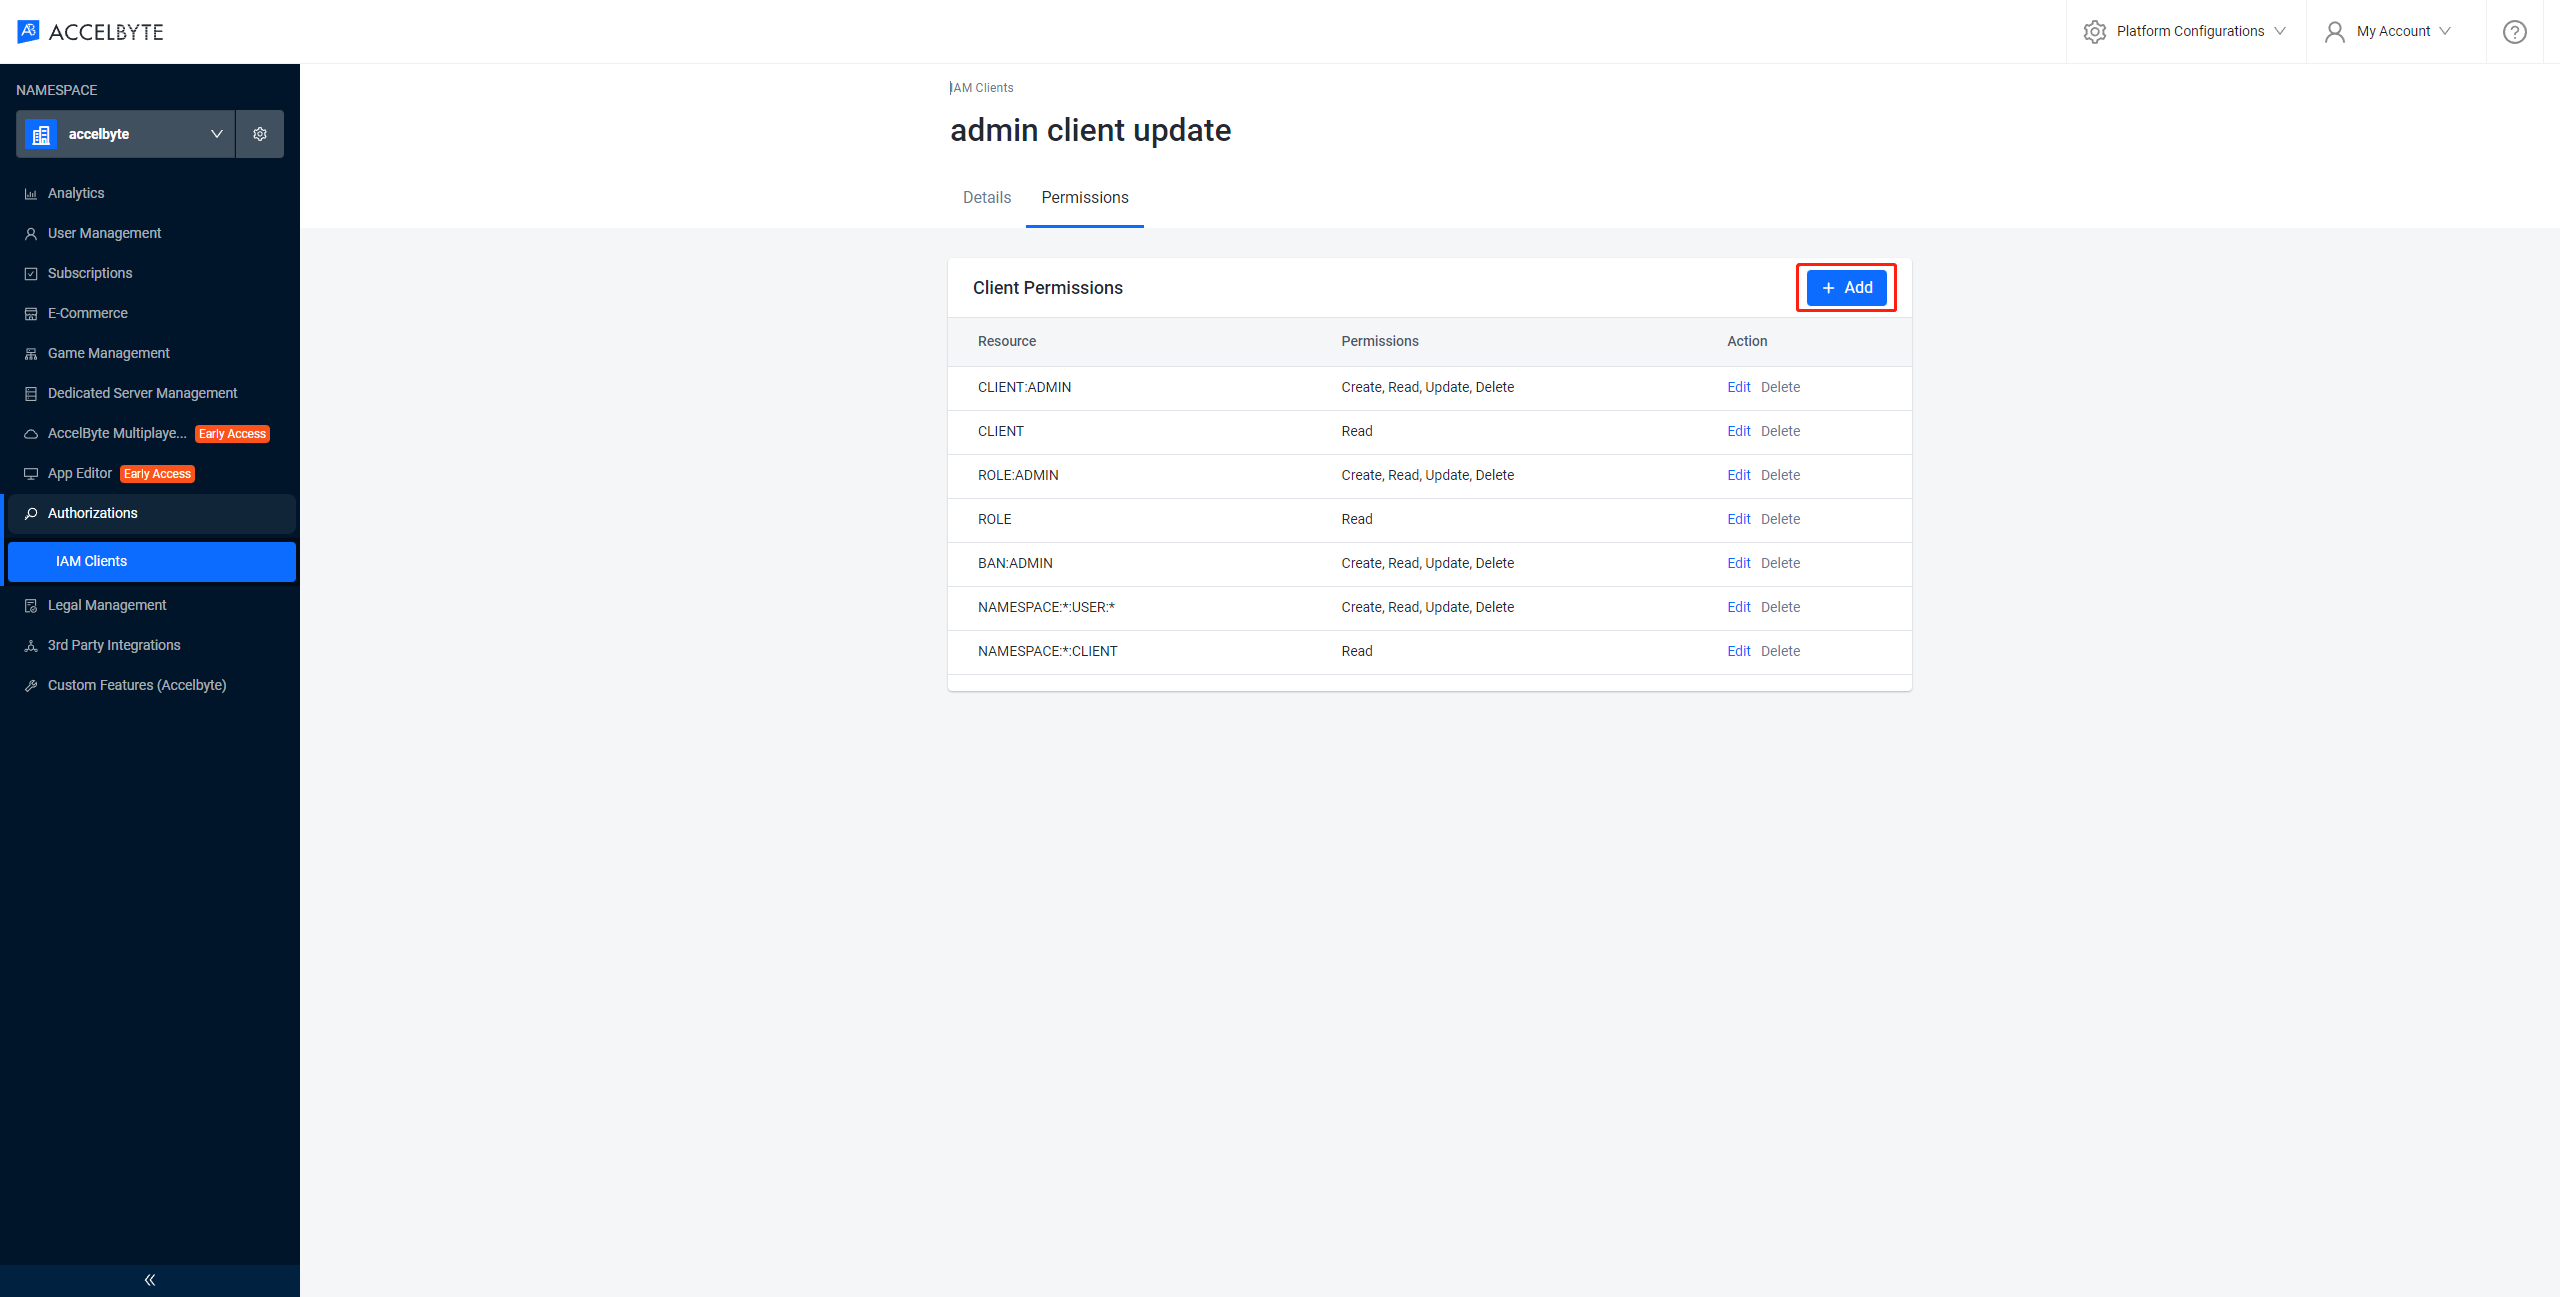Click the User Management icon
2560x1297 pixels.
(33, 232)
